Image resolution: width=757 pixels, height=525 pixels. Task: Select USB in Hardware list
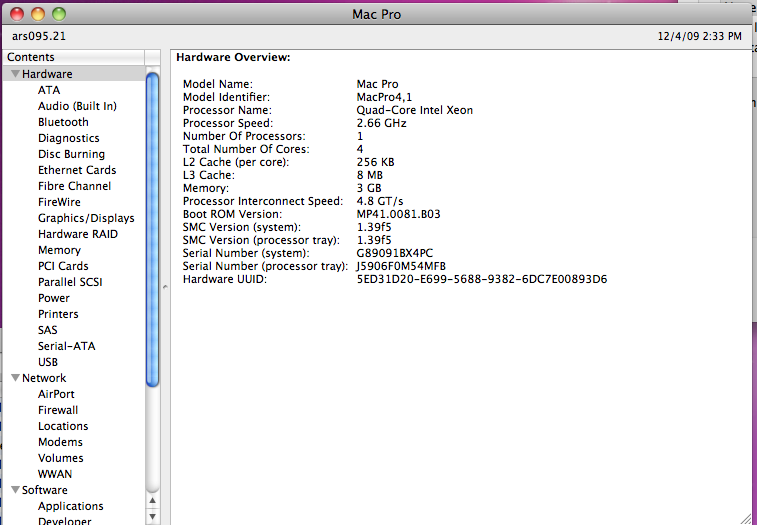coord(48,362)
